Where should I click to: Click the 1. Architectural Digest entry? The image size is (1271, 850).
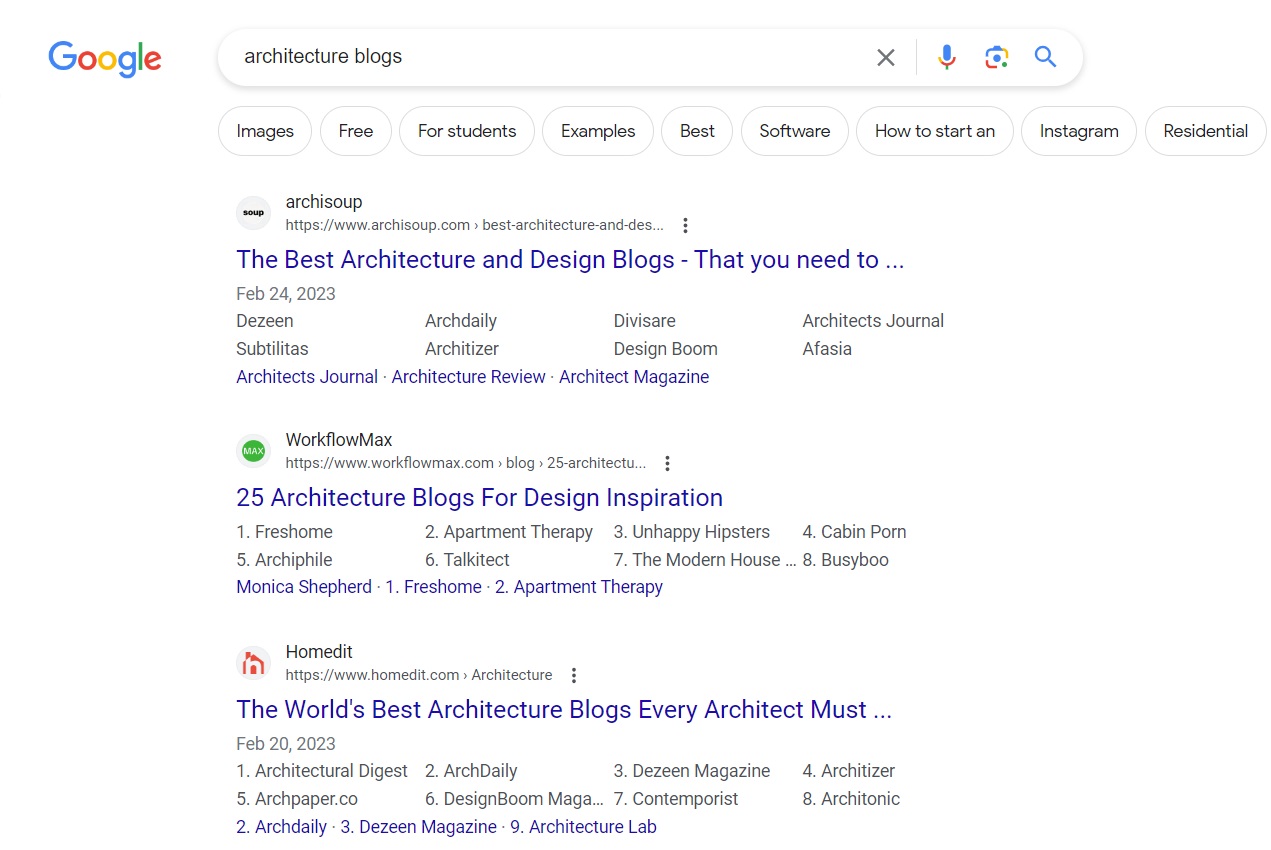(x=322, y=771)
